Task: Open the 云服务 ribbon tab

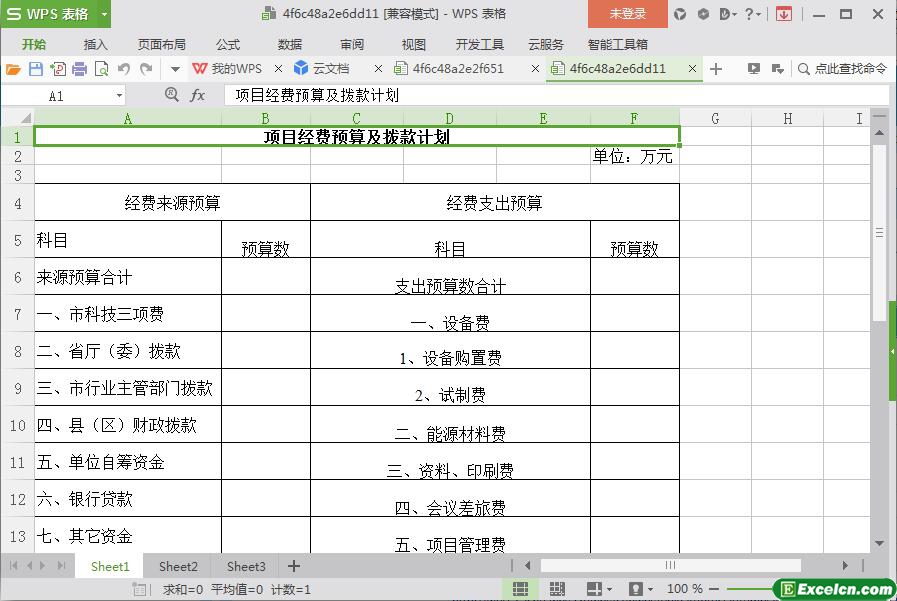Action: click(x=546, y=45)
